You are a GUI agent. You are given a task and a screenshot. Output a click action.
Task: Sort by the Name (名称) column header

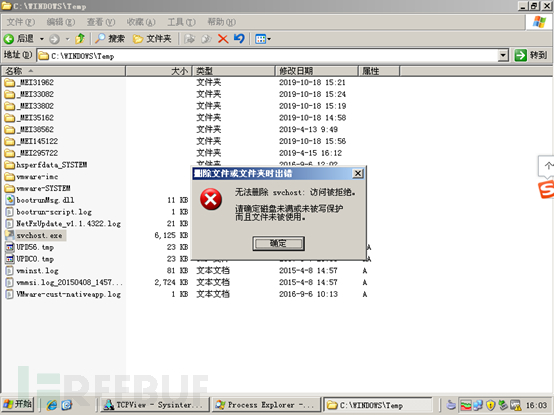63,71
